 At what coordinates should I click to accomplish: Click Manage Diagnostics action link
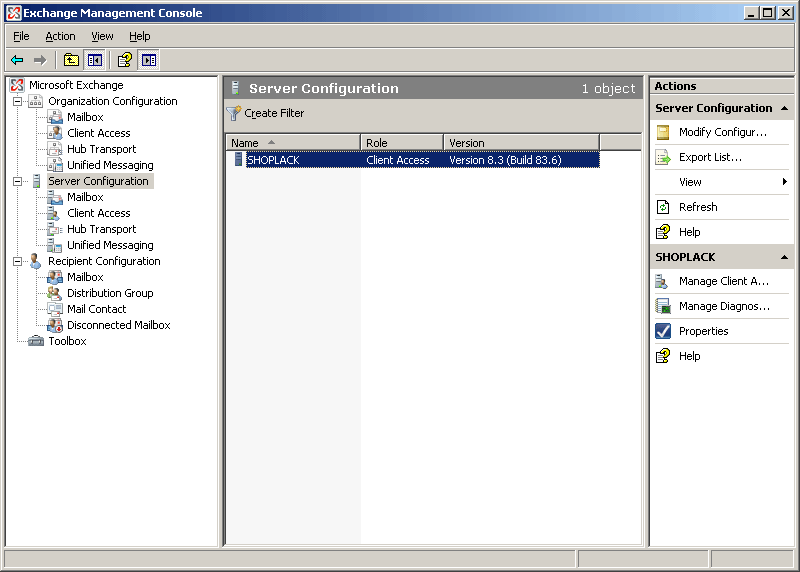click(x=724, y=306)
